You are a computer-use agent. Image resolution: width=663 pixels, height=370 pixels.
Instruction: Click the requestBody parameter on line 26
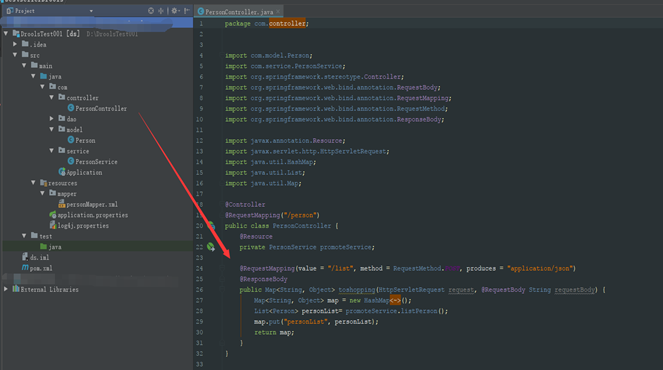pos(575,290)
